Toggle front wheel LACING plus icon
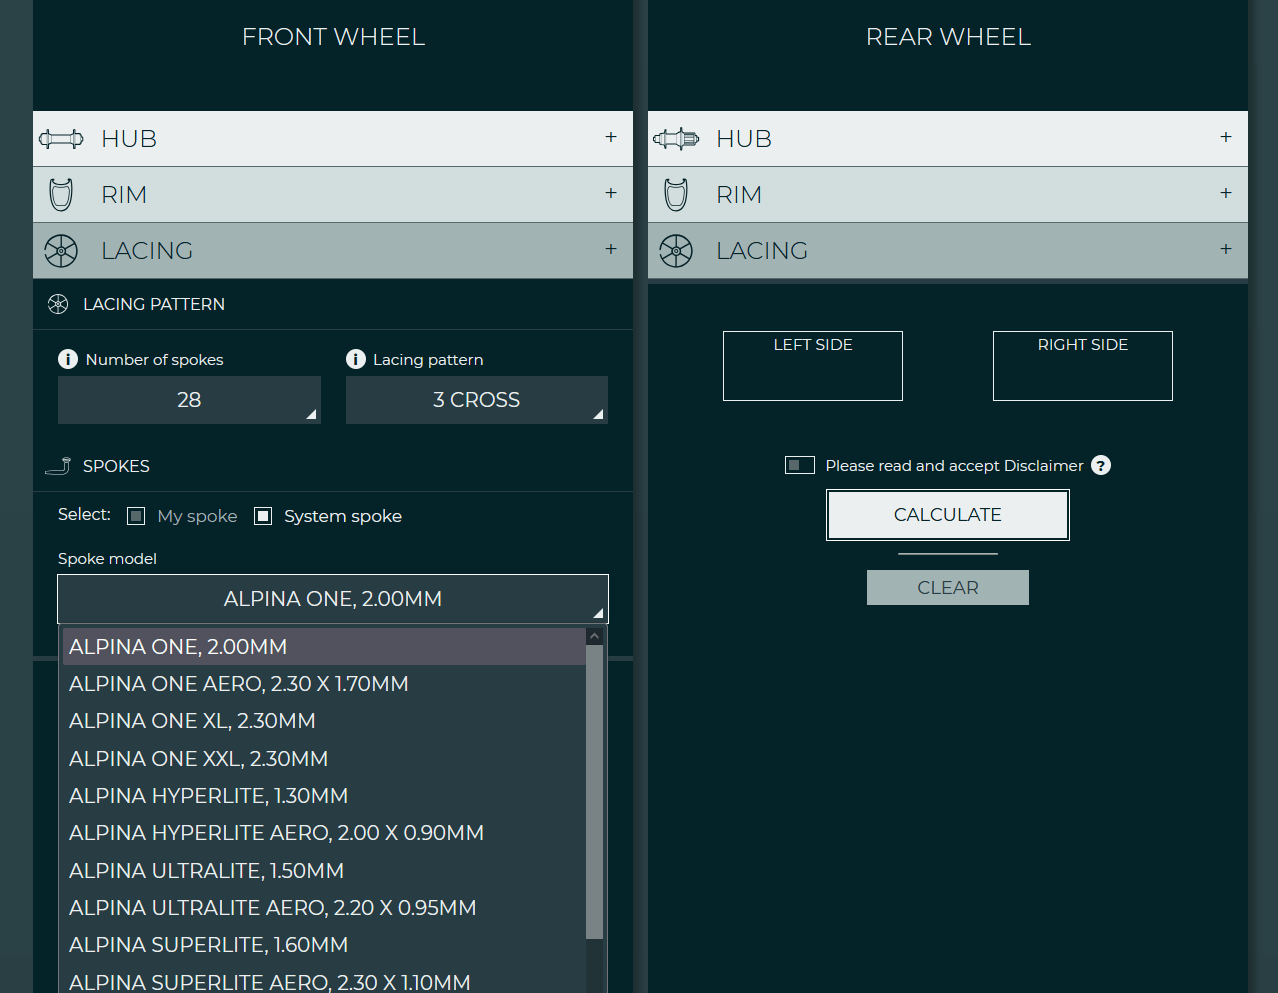The image size is (1278, 993). [611, 249]
